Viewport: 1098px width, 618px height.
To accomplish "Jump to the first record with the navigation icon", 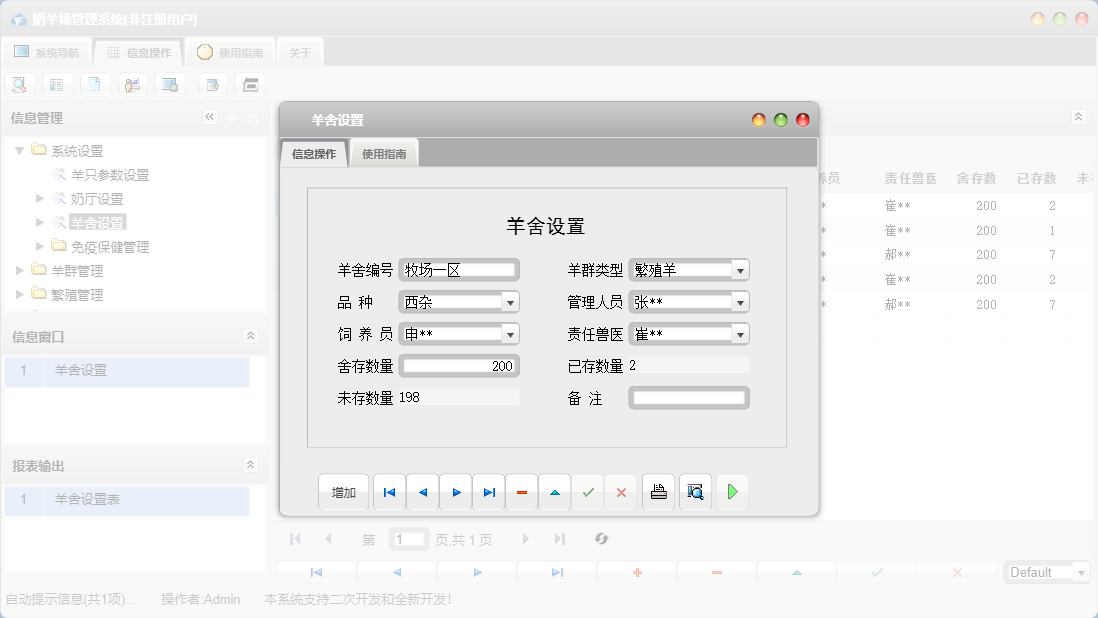I will (389, 492).
